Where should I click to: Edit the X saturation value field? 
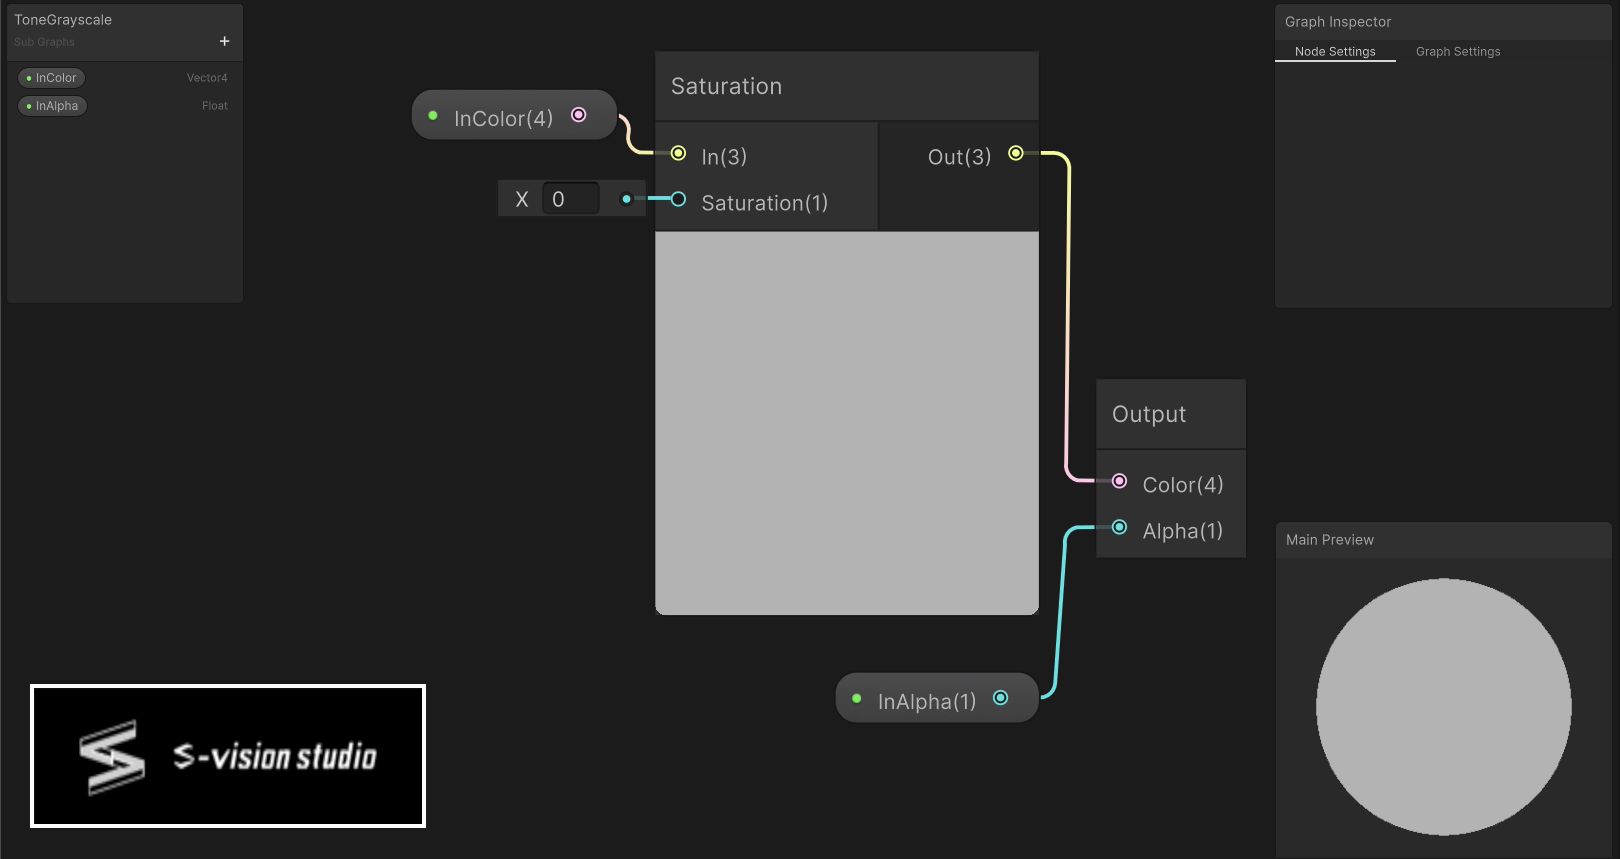(570, 199)
